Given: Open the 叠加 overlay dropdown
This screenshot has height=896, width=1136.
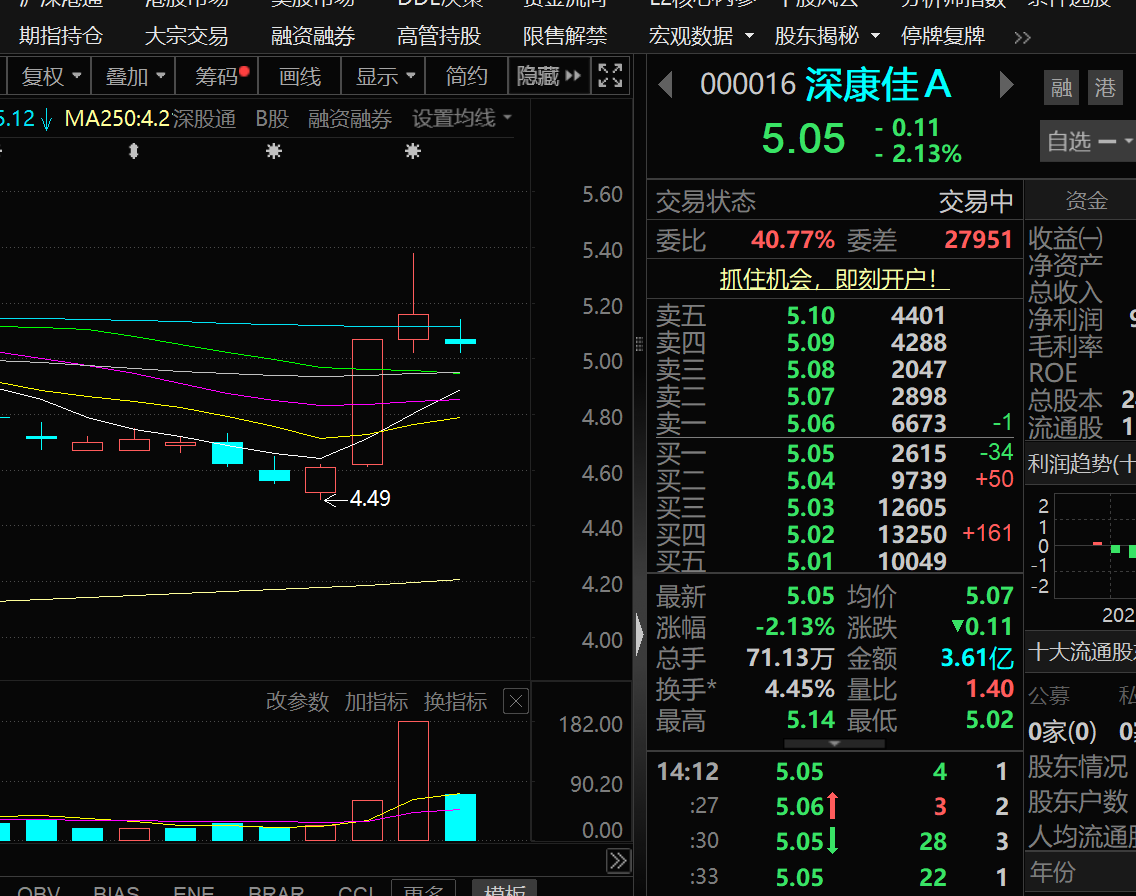Looking at the screenshot, I should [135, 76].
